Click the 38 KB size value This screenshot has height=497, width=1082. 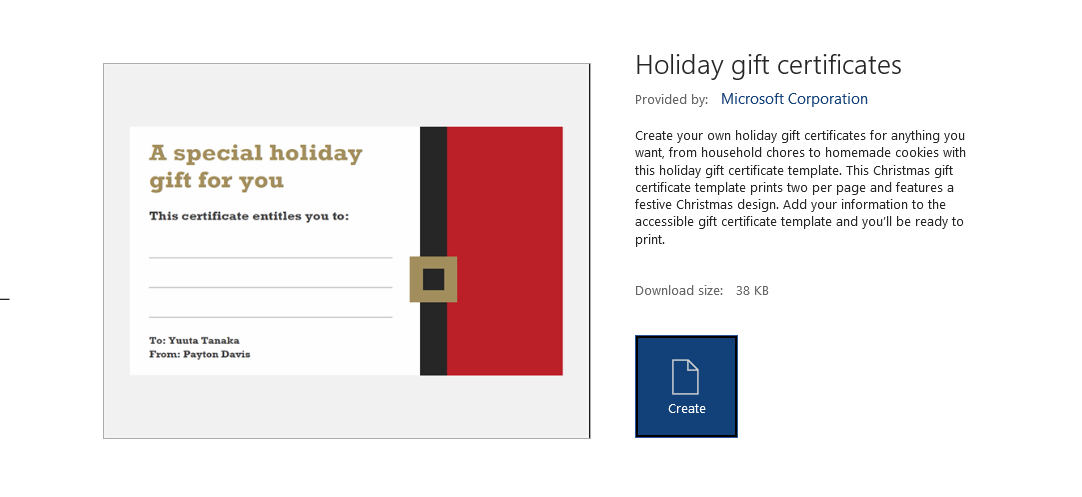point(752,291)
